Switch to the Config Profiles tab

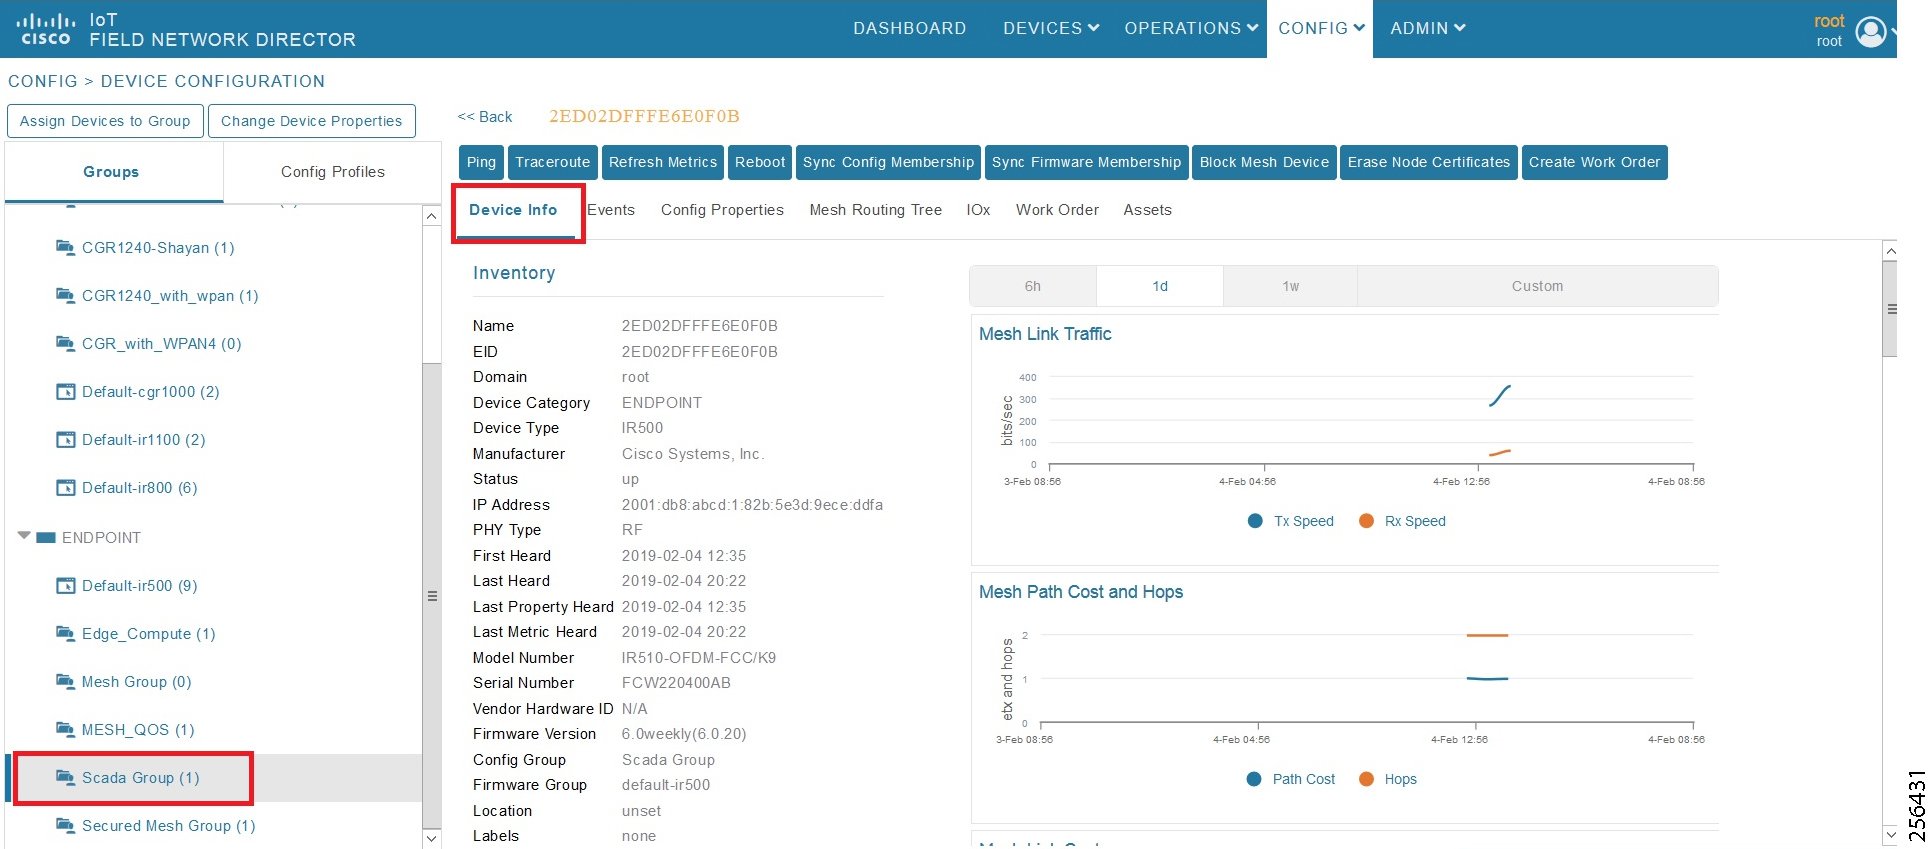(x=332, y=172)
